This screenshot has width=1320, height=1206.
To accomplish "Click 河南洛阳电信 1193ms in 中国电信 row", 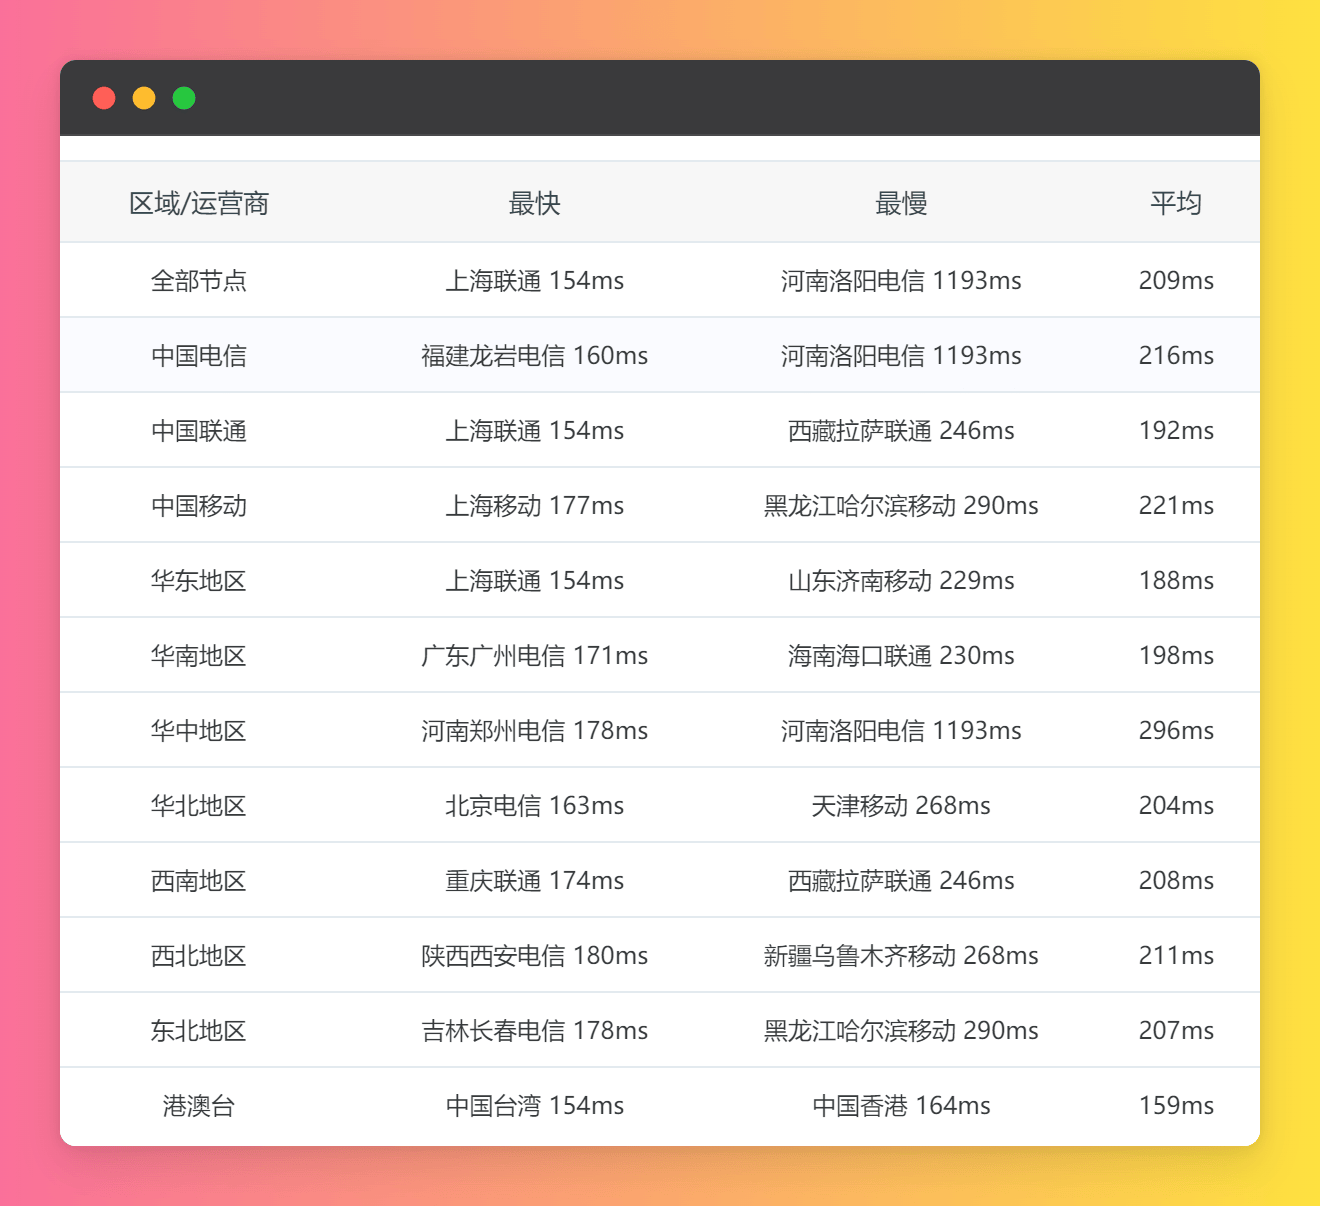I will (x=901, y=356).
